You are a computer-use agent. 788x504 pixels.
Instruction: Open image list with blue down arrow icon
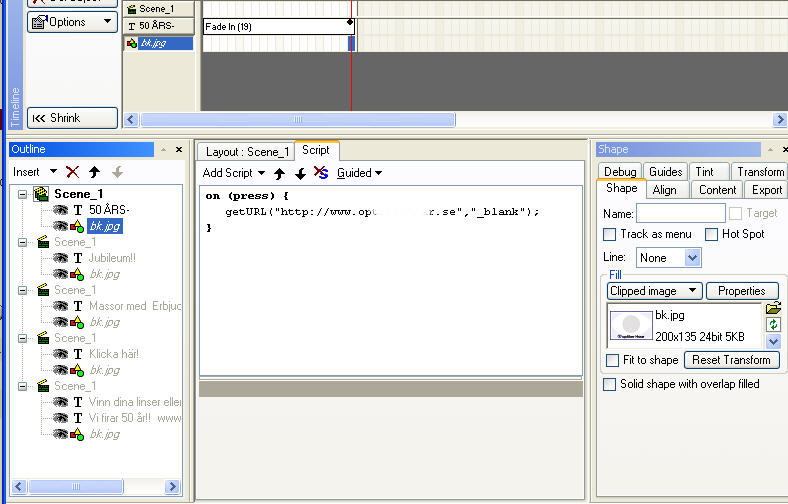773,342
